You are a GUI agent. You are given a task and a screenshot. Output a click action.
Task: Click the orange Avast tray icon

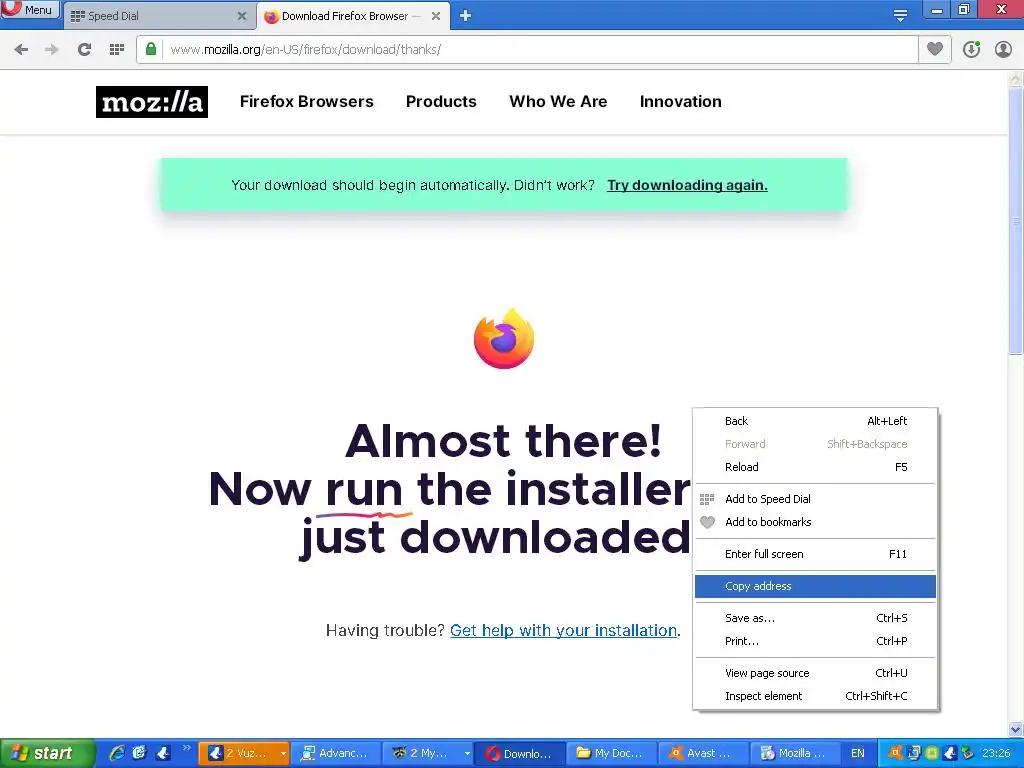895,753
